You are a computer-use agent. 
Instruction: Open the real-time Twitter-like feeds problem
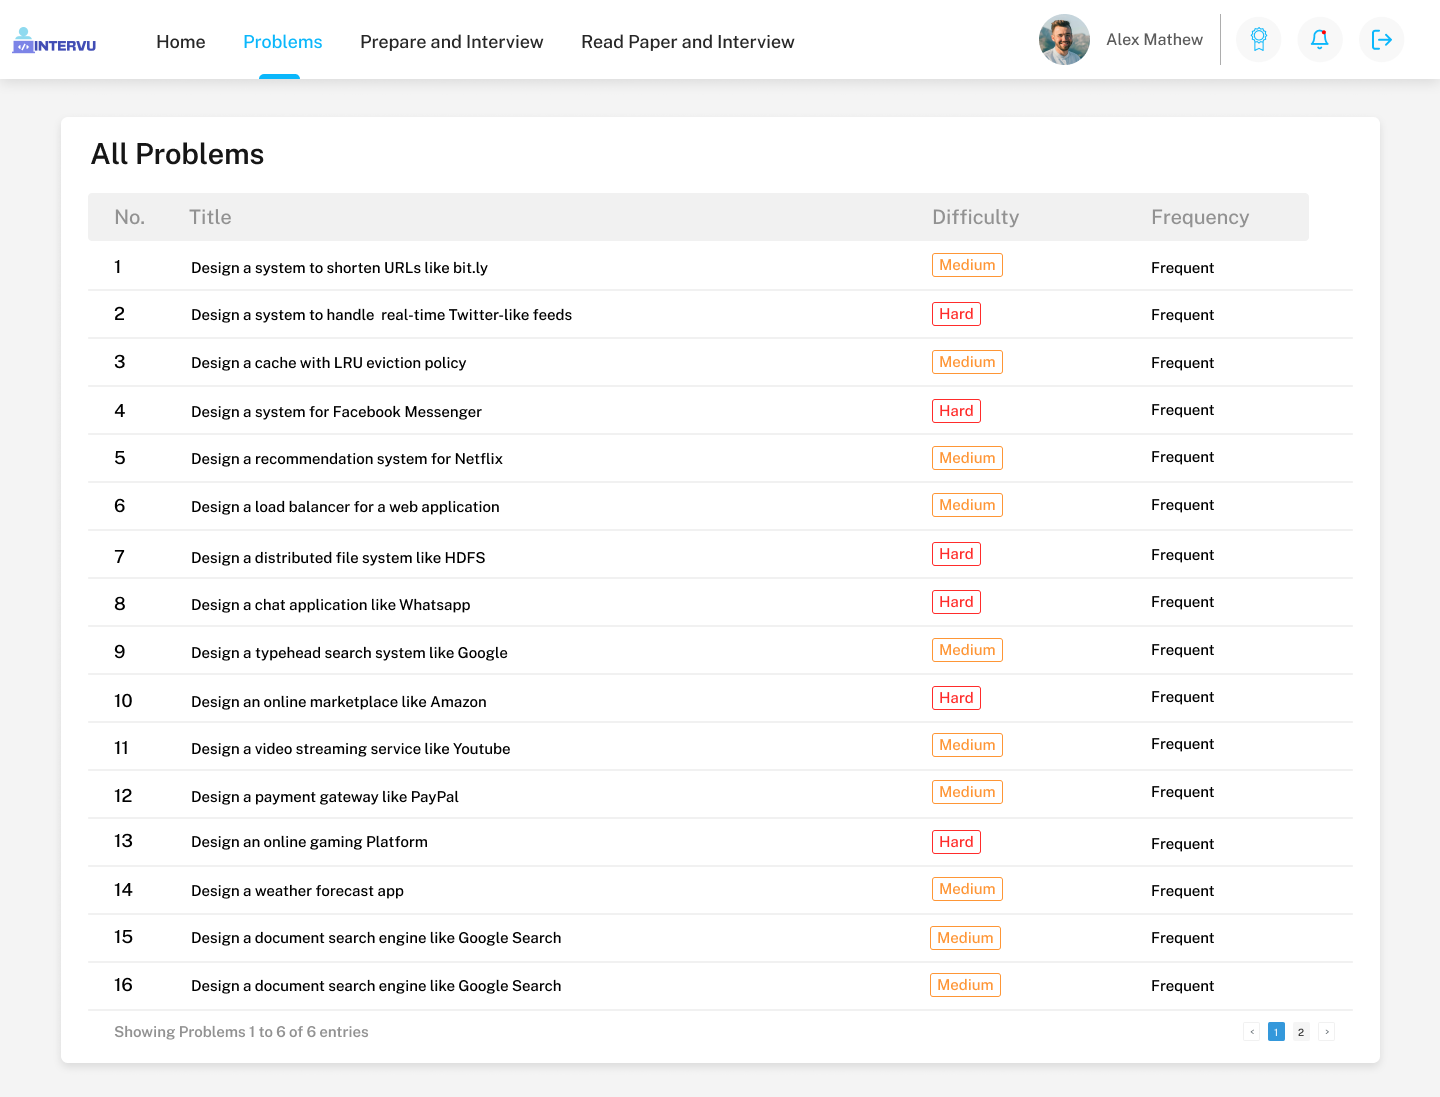click(381, 315)
